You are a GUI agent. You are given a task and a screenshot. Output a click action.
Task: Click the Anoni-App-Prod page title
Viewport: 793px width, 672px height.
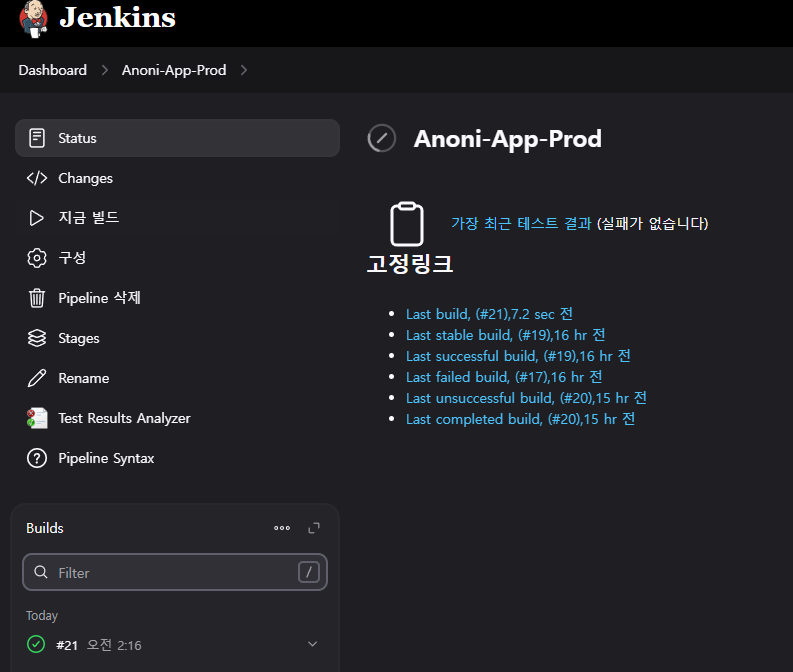(x=508, y=139)
